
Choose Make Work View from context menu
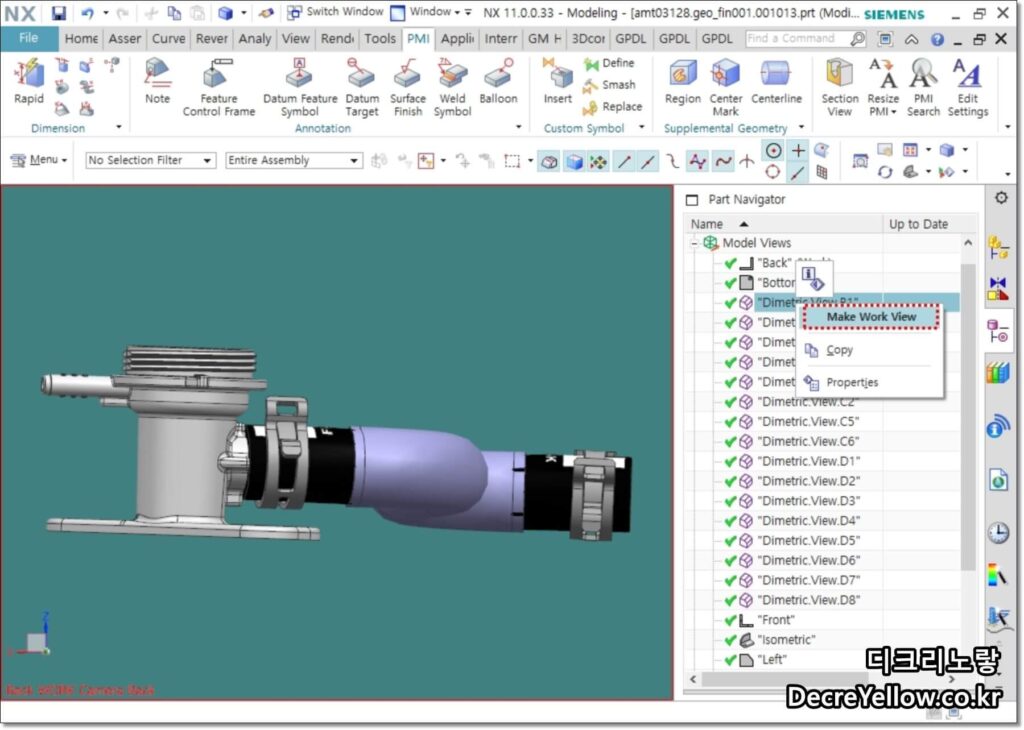(871, 317)
